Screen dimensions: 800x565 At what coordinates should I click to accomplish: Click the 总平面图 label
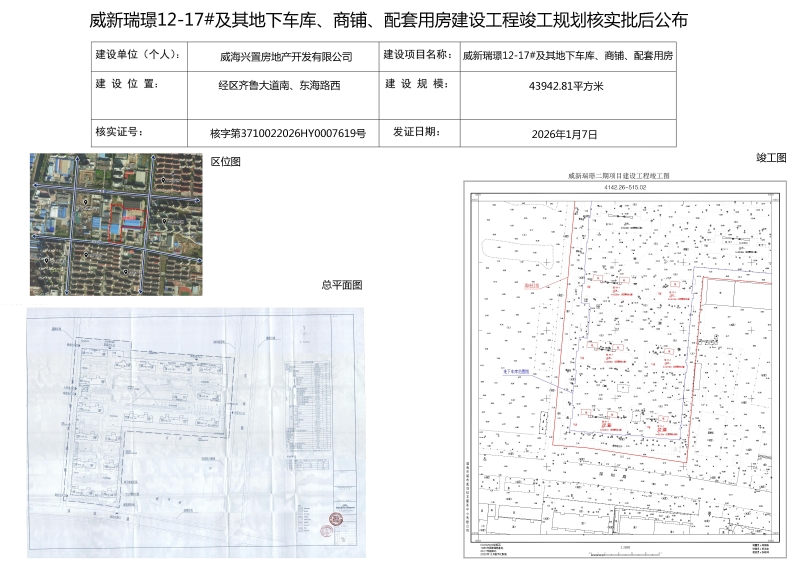341,285
